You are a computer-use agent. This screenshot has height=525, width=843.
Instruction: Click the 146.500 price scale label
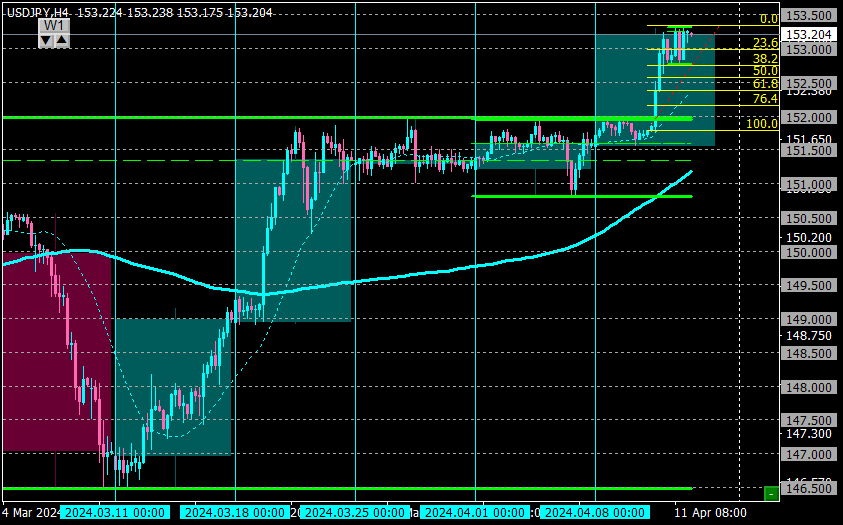coord(809,488)
